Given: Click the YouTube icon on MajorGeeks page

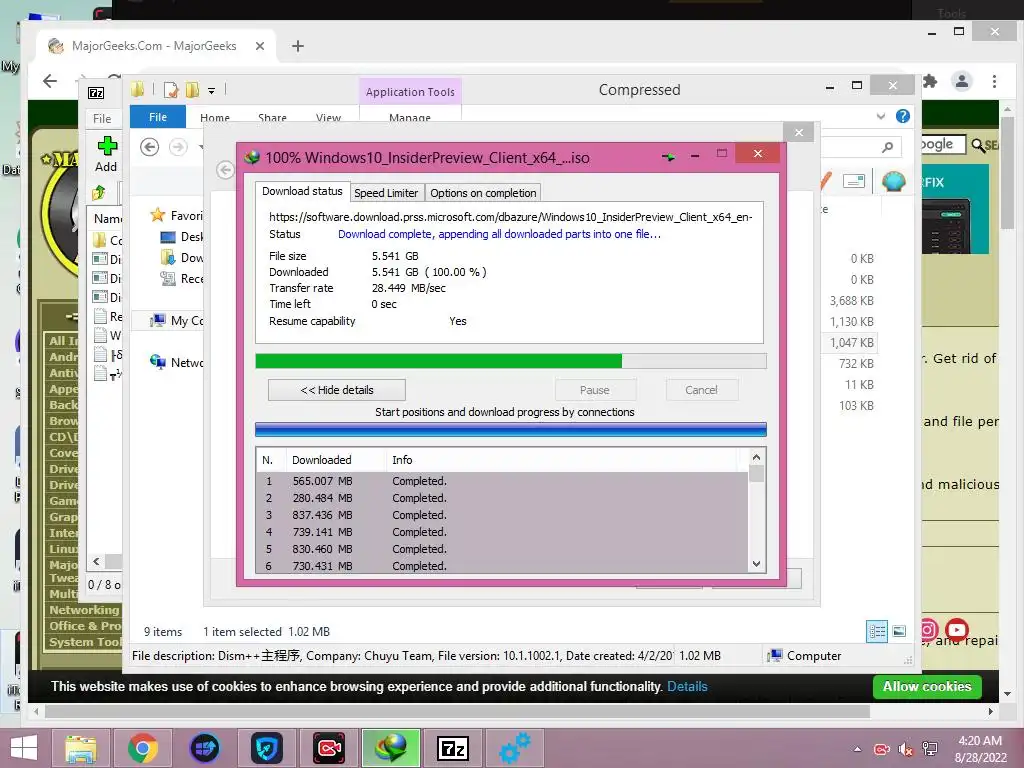Looking at the screenshot, I should 957,630.
